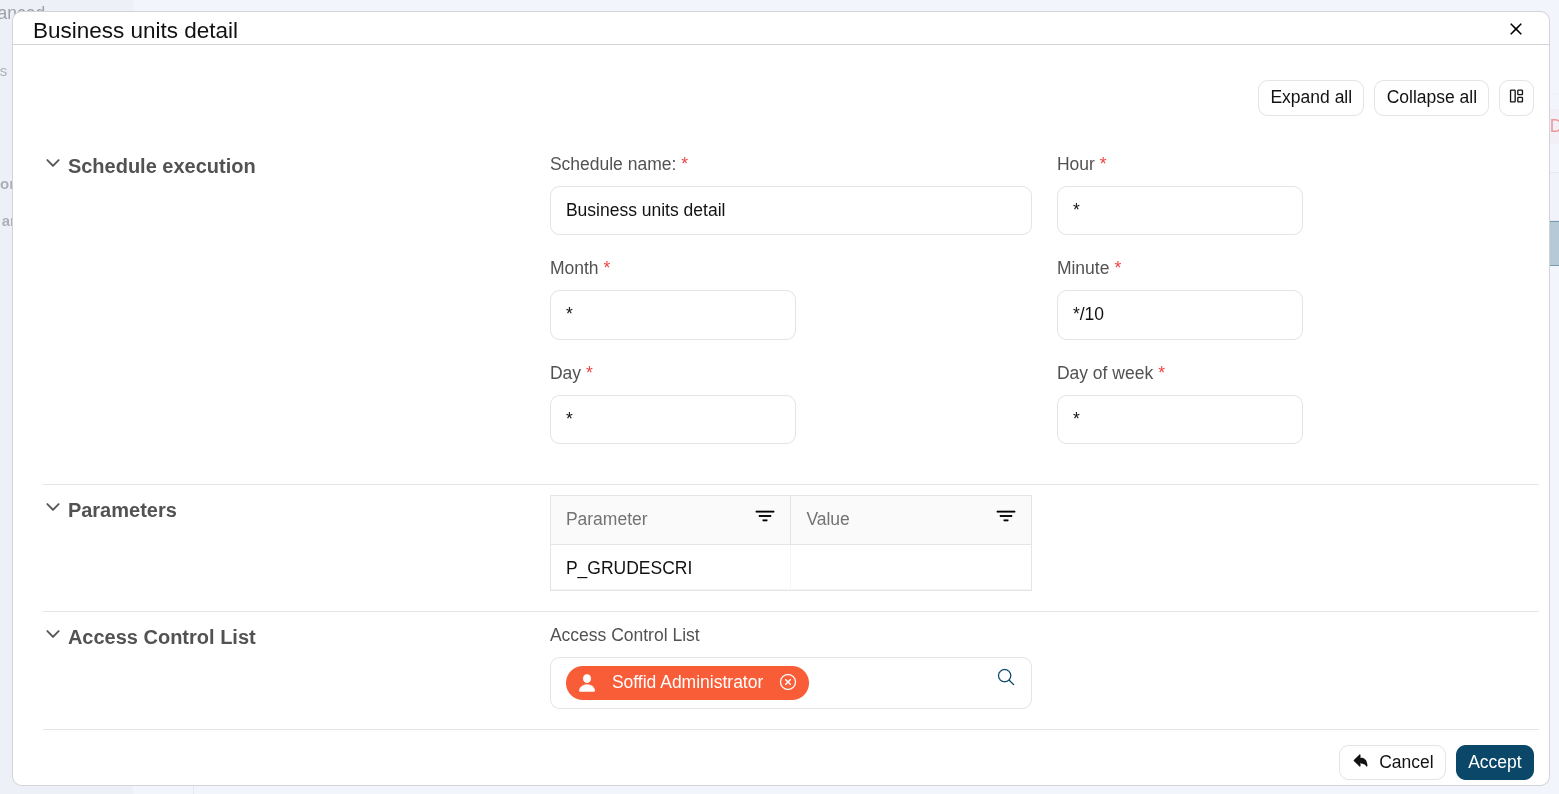Click the Minute field showing */10
The width and height of the screenshot is (1559, 794).
point(1179,315)
